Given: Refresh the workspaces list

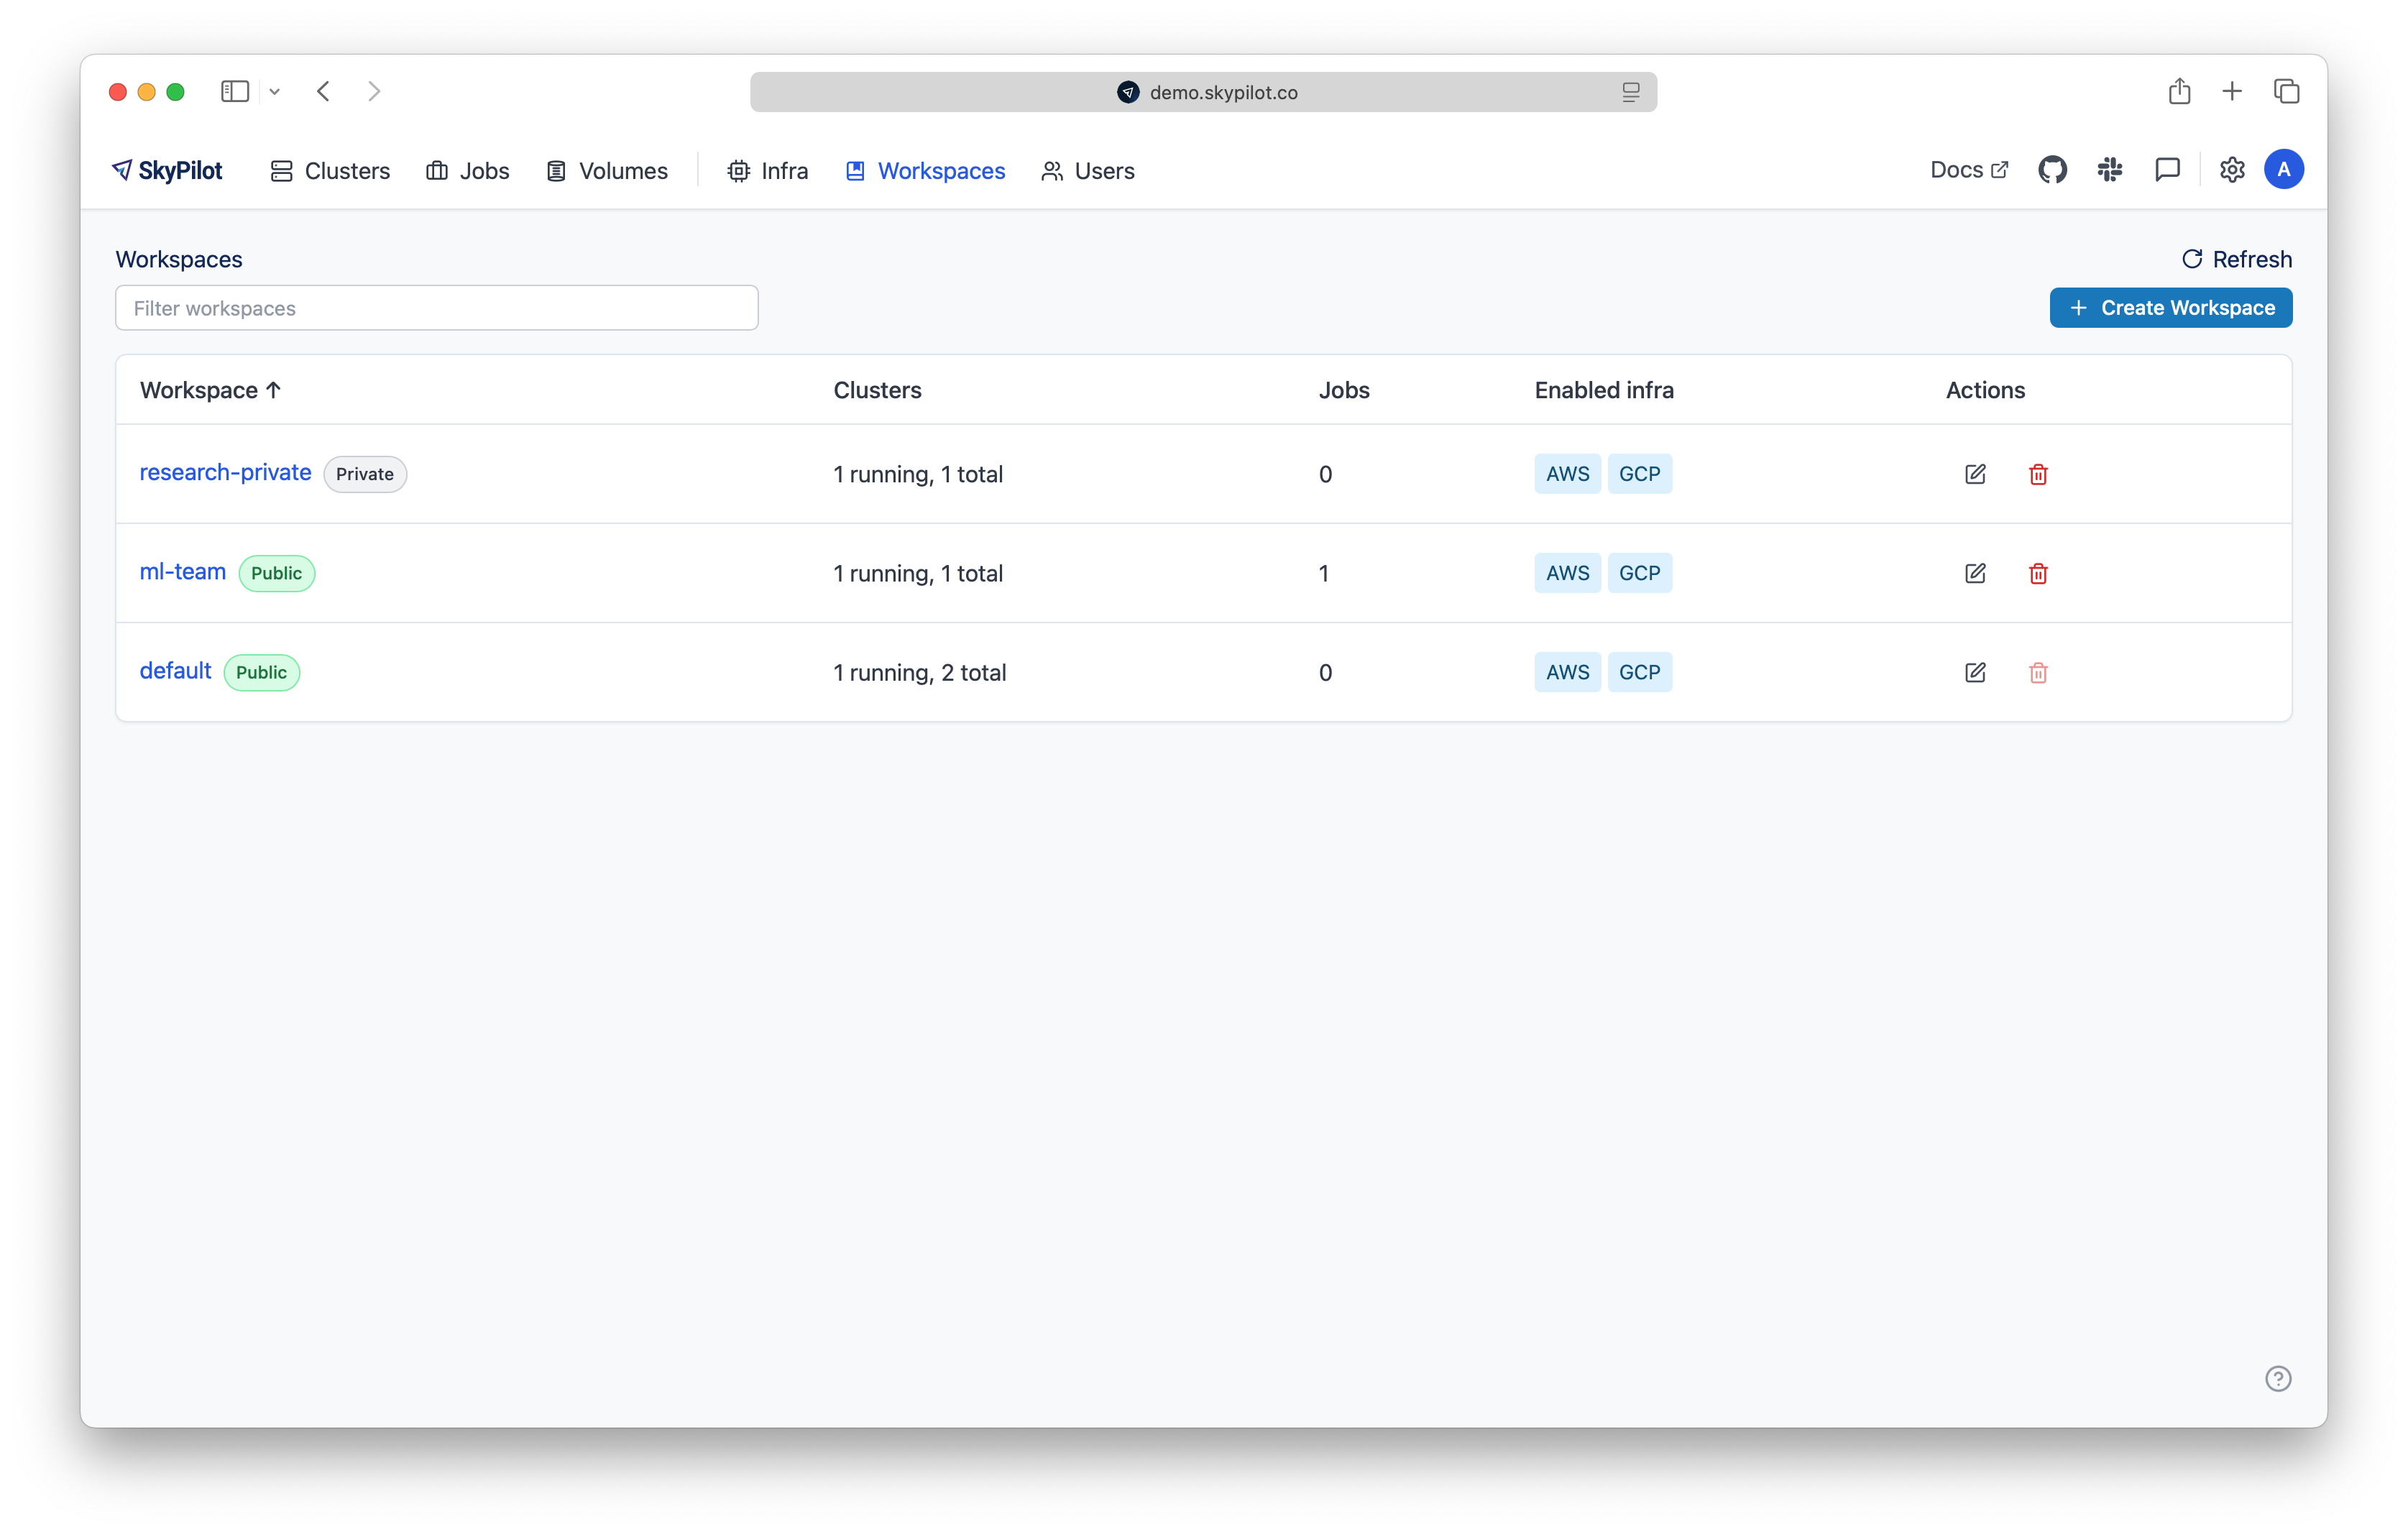Looking at the screenshot, I should coord(2236,259).
